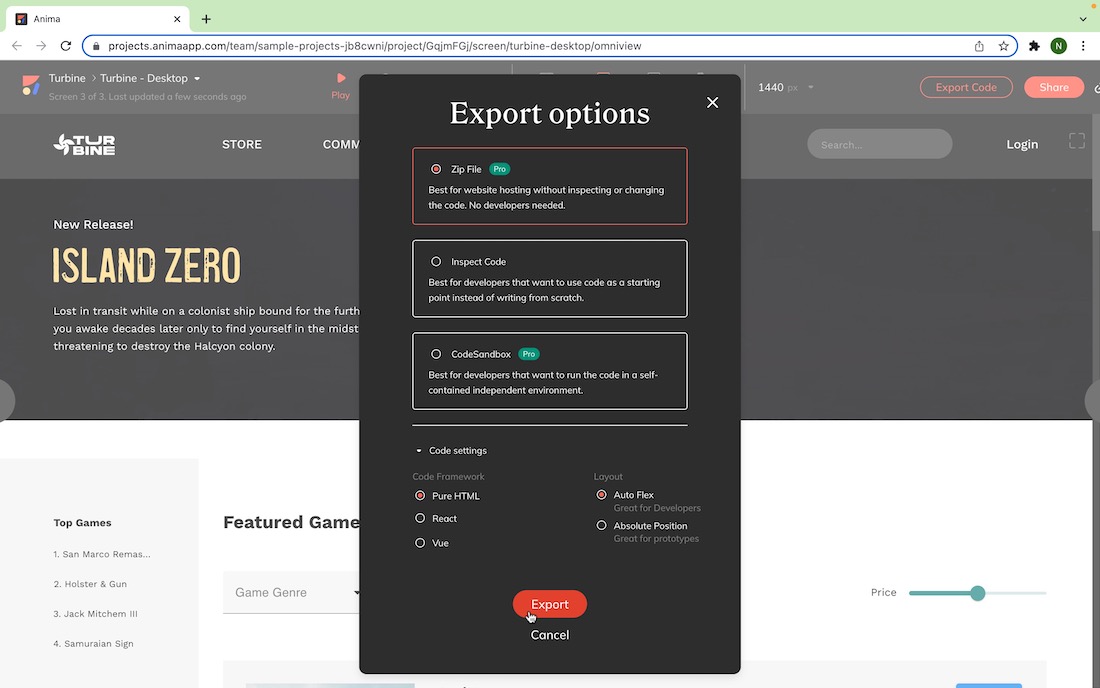Click the Anima logo icon
Image resolution: width=1100 pixels, height=688 pixels.
(31, 87)
